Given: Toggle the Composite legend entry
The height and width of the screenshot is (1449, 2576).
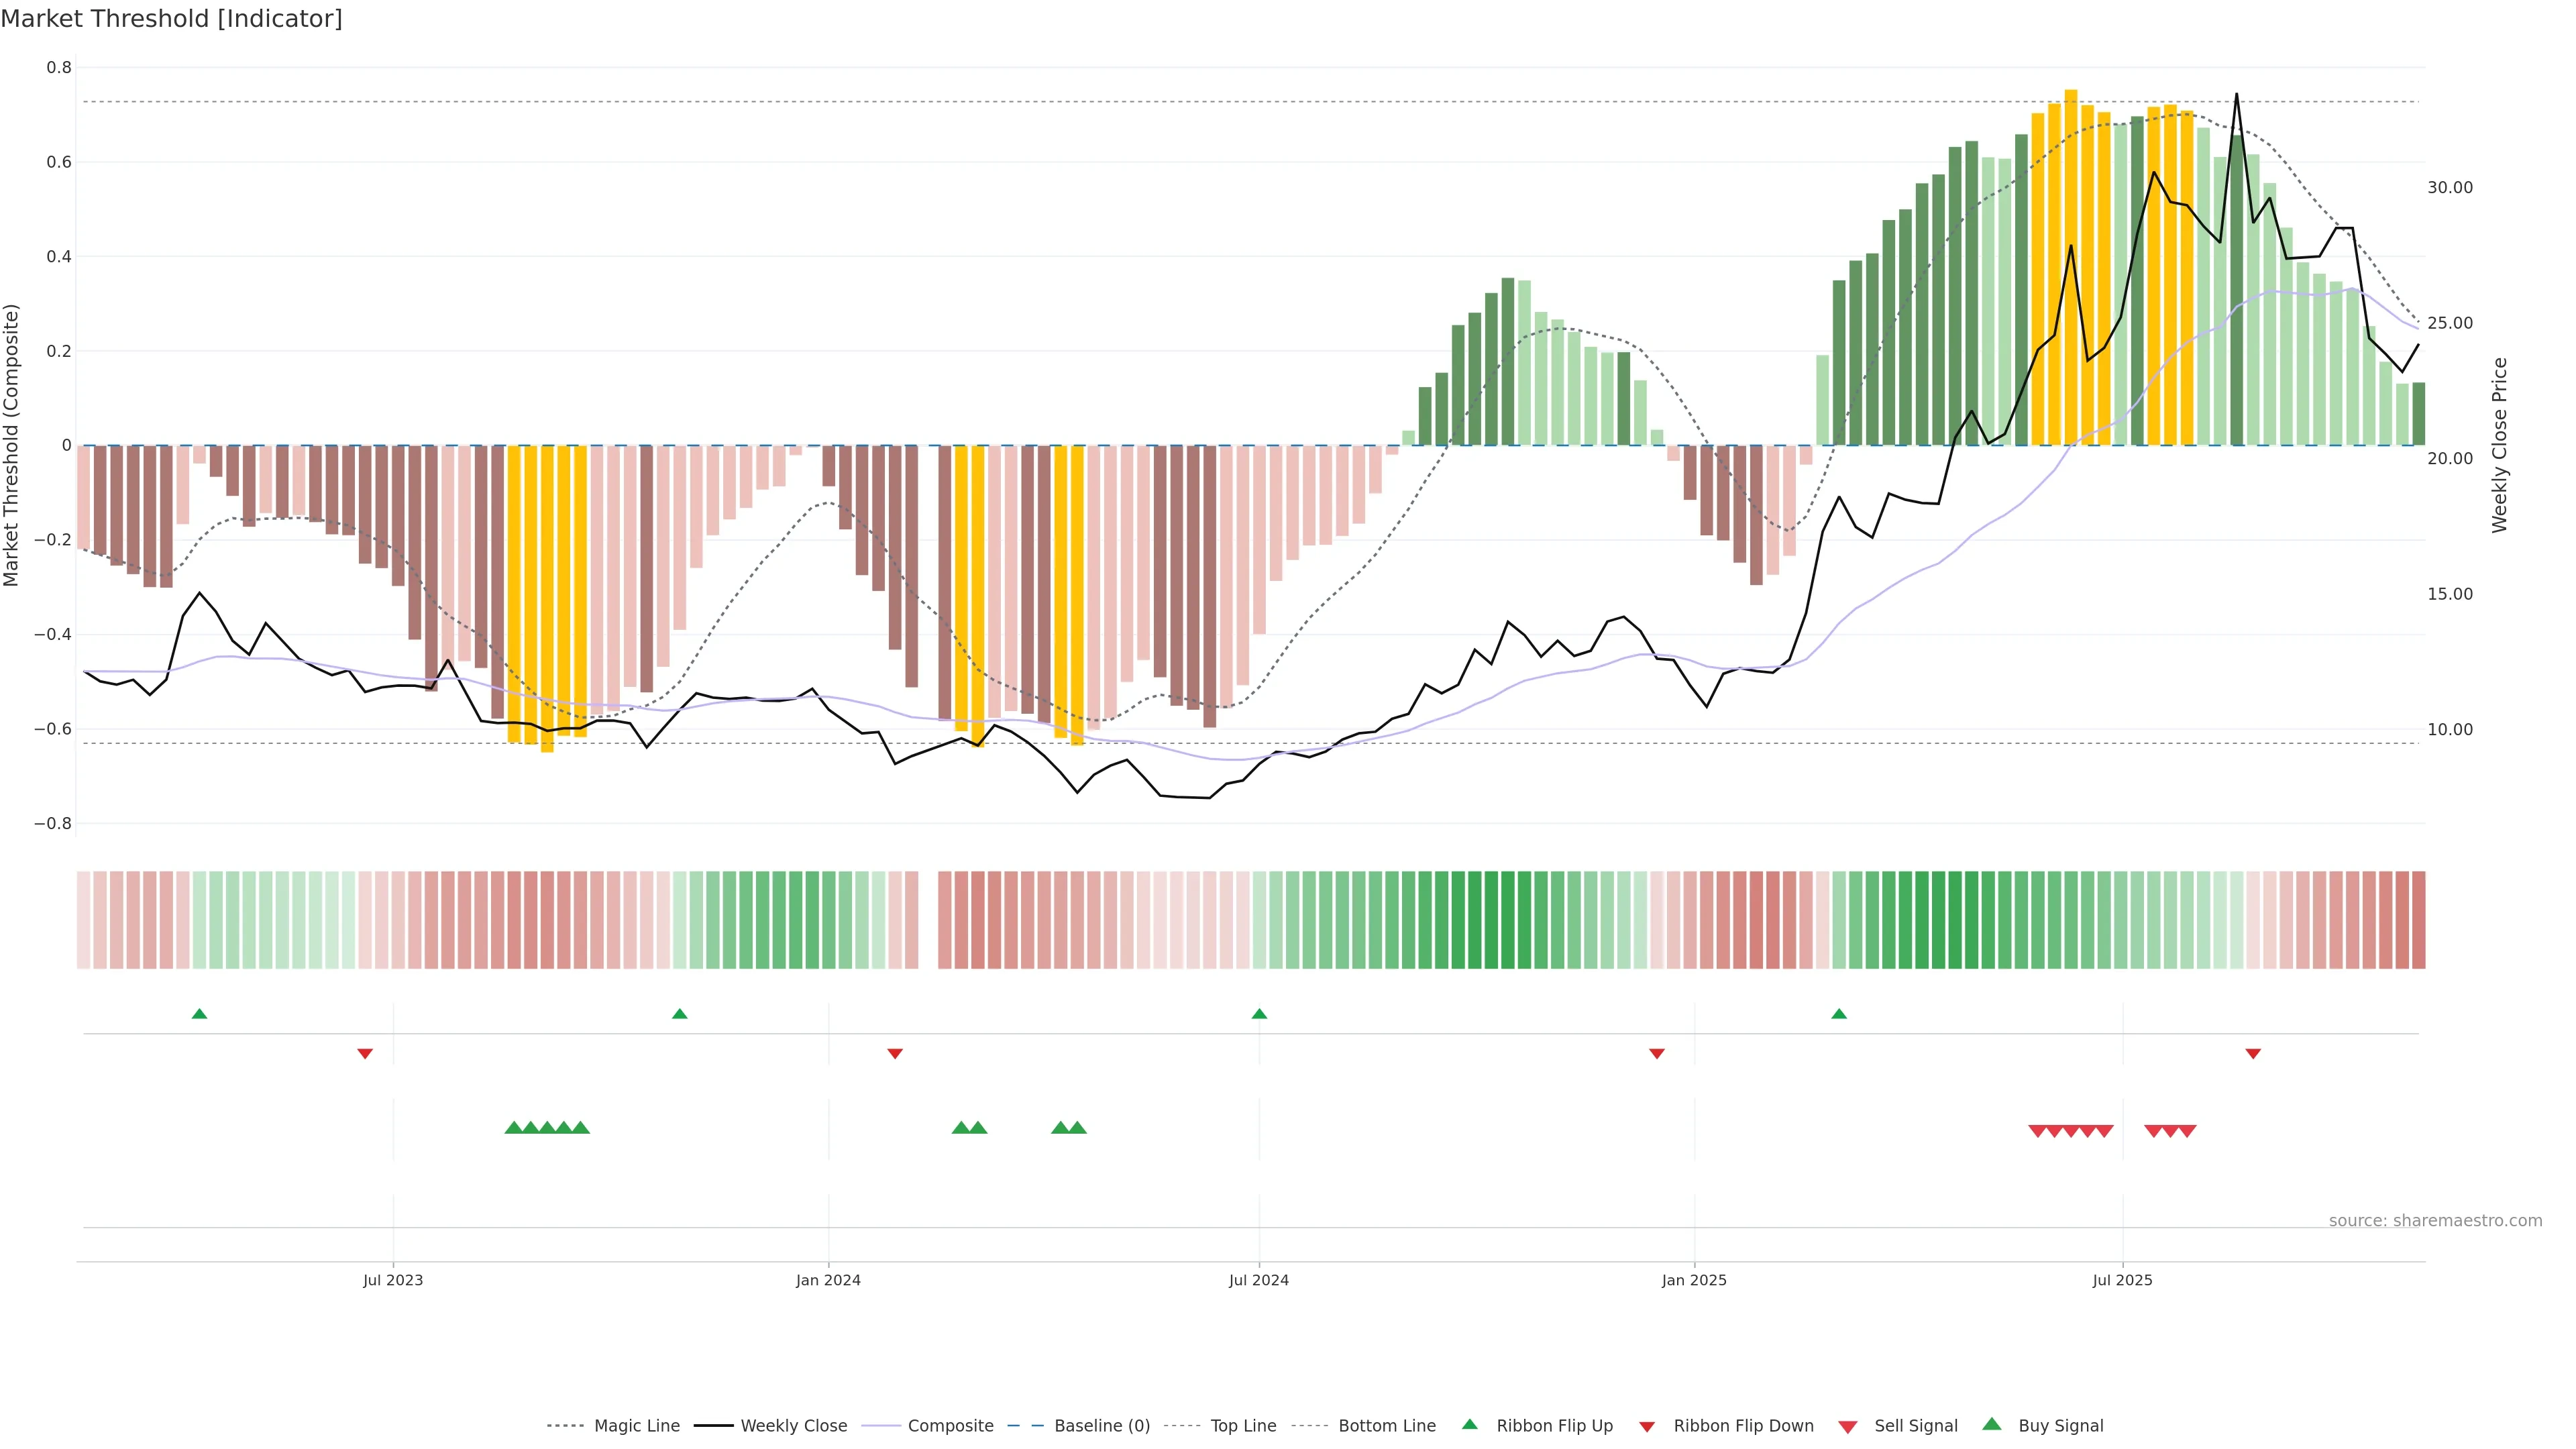Looking at the screenshot, I should pos(950,1426).
